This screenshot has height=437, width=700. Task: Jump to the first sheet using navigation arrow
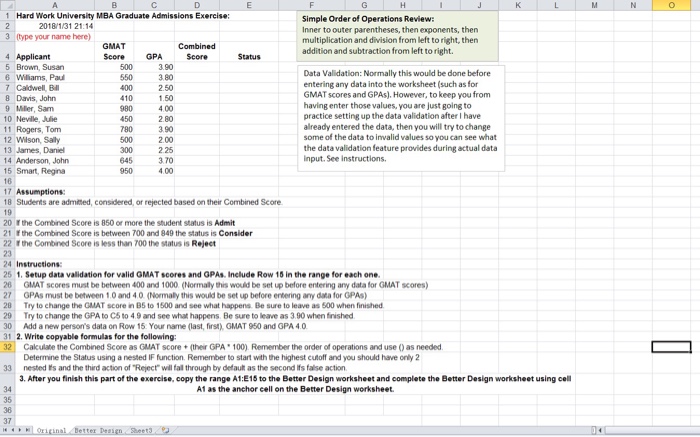pos(6,430)
